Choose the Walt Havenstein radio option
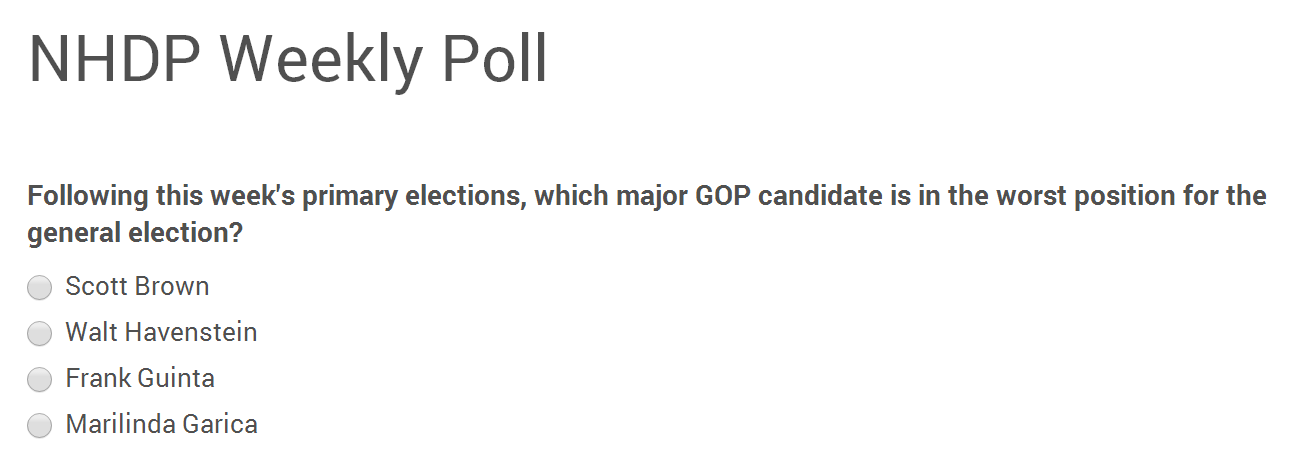Screen dimensions: 1296x474 (x=40, y=334)
